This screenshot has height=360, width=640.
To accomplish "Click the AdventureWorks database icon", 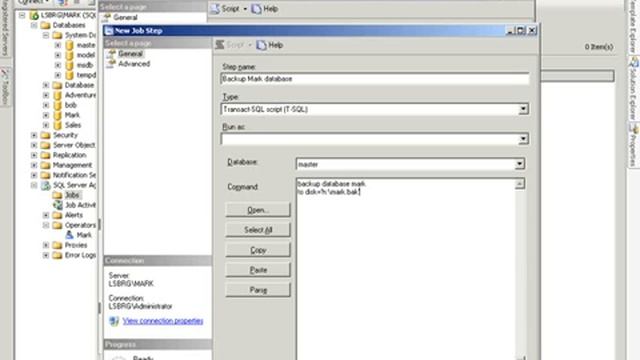I will coord(58,95).
